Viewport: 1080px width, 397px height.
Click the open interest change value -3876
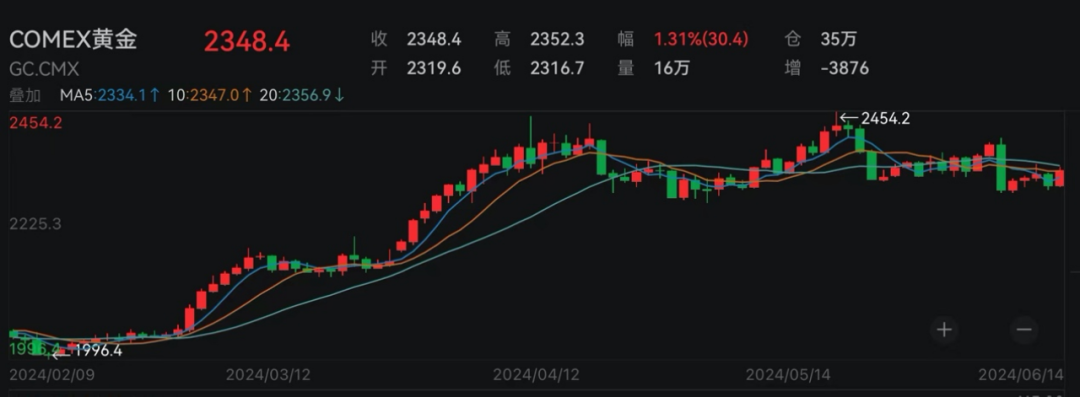pyautogui.click(x=845, y=68)
